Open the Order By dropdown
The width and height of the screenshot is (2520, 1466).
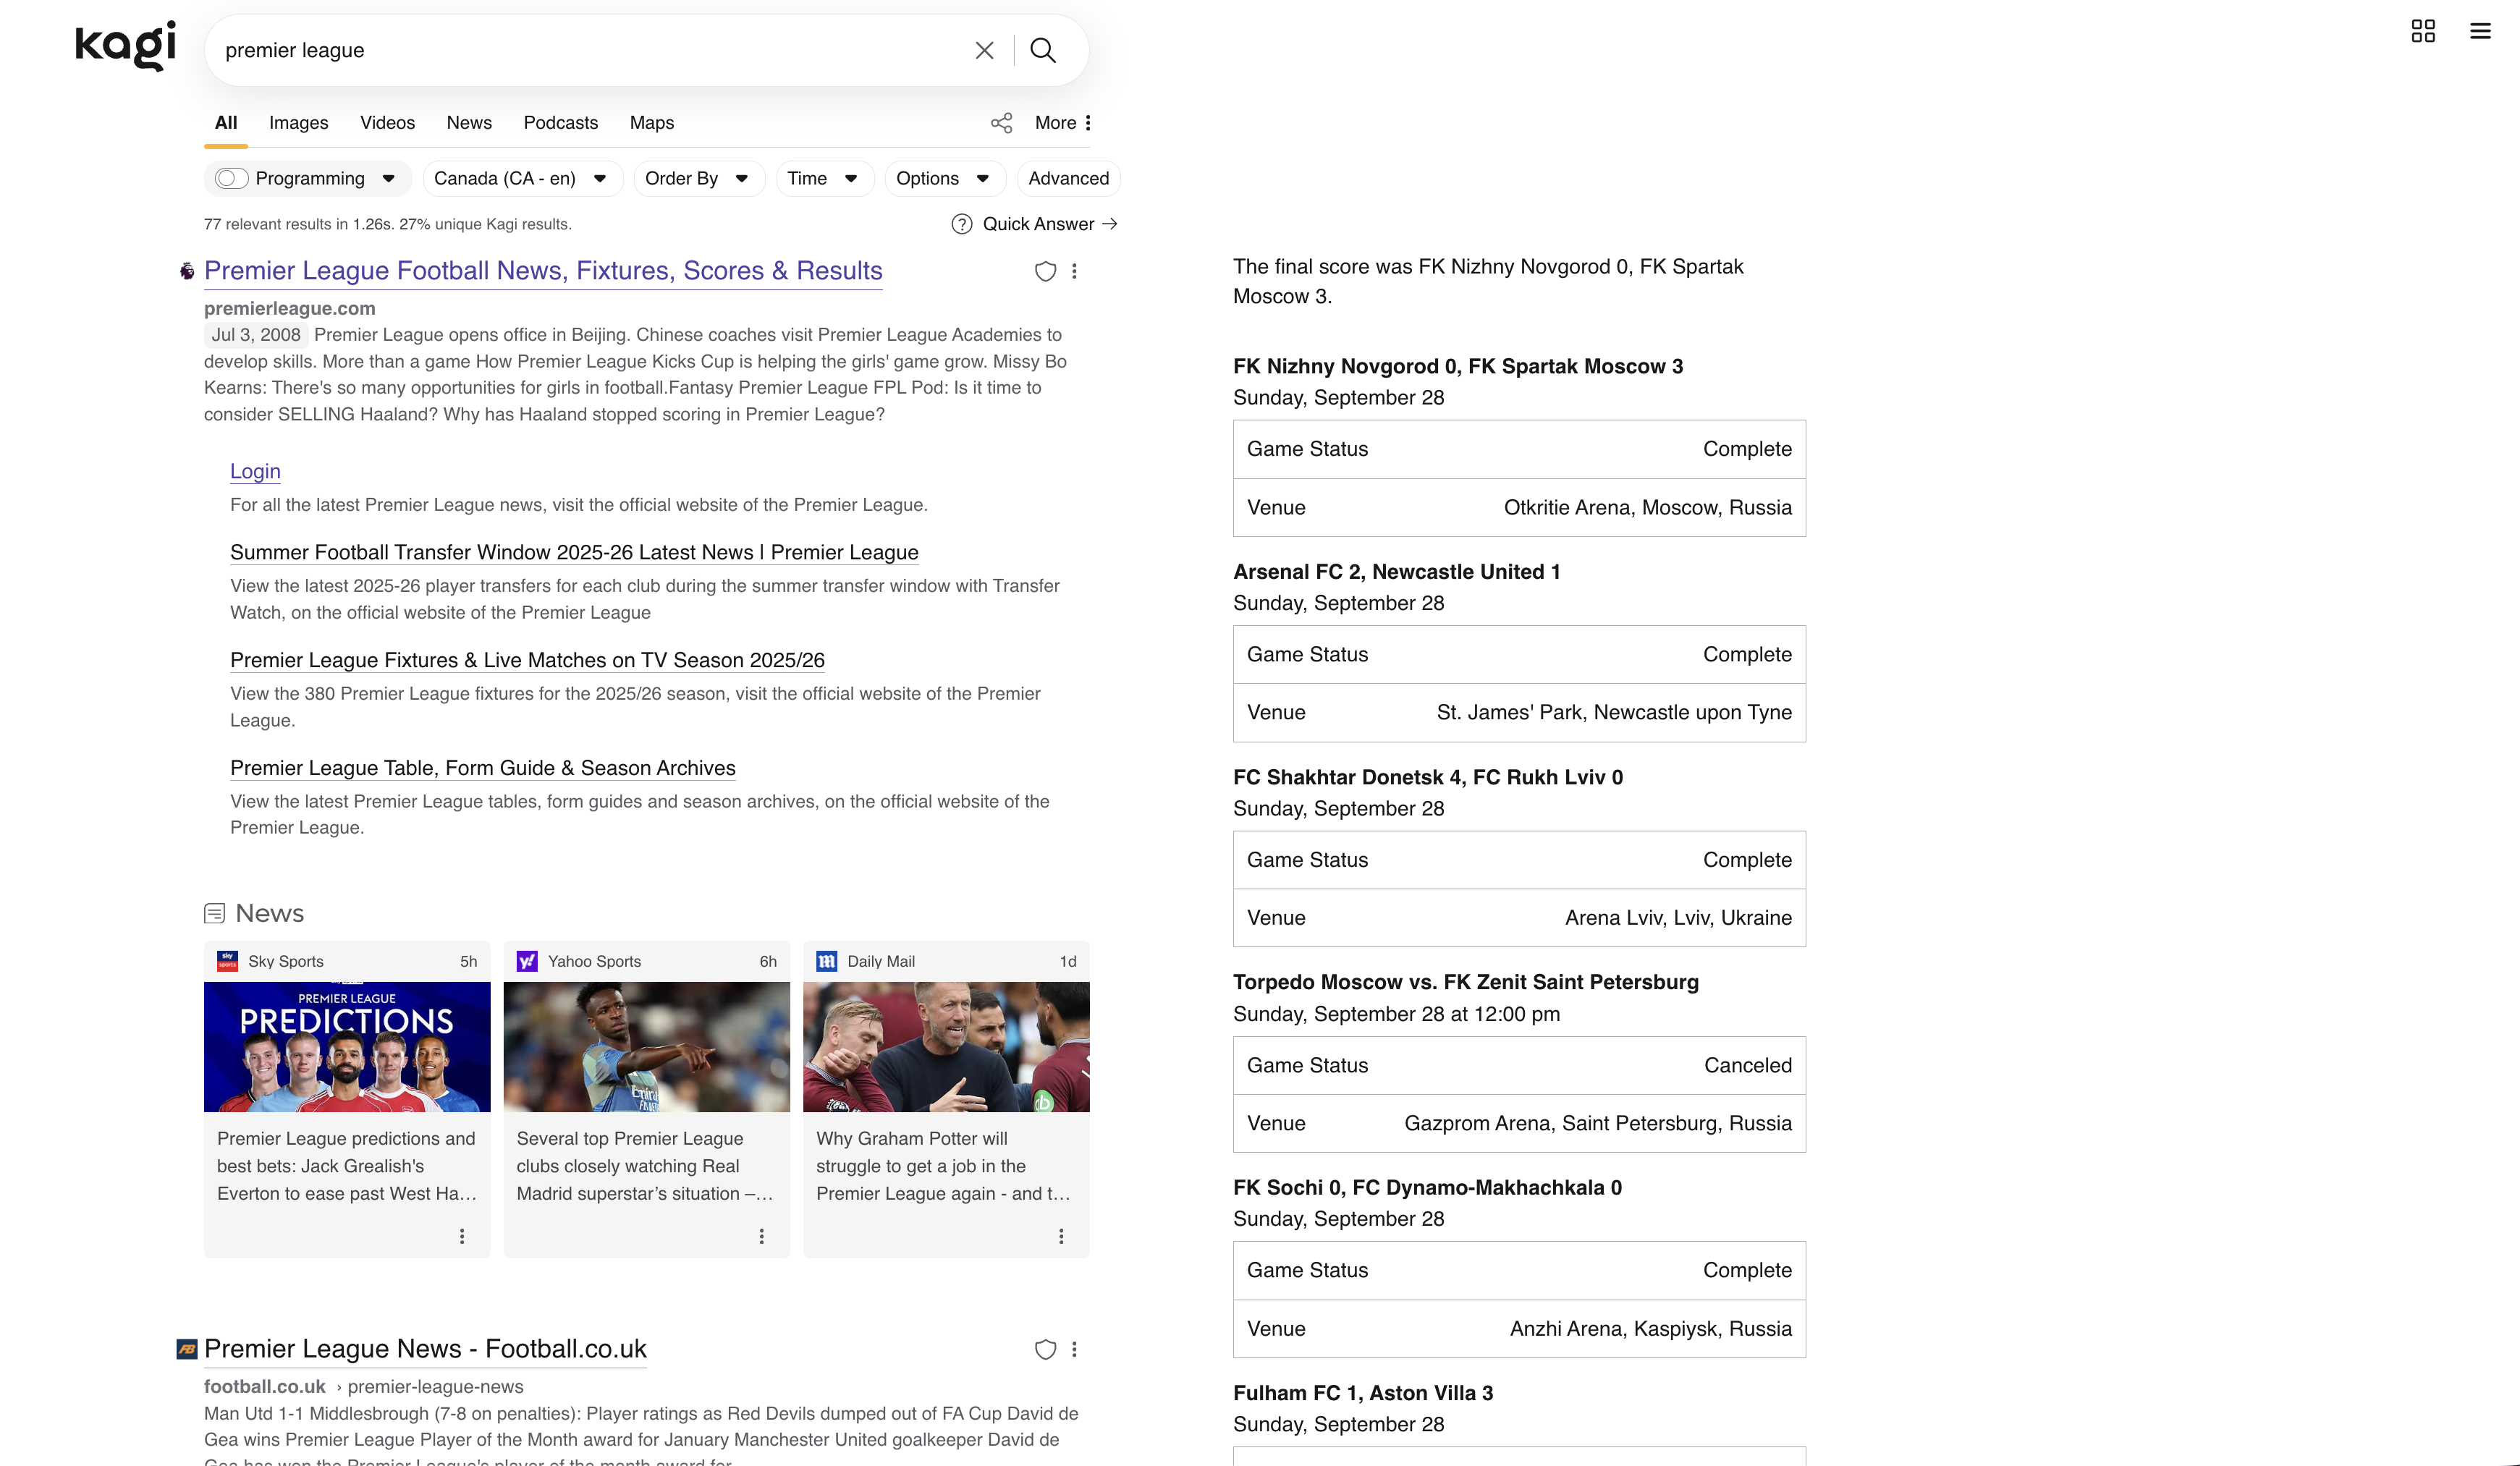pyautogui.click(x=697, y=178)
